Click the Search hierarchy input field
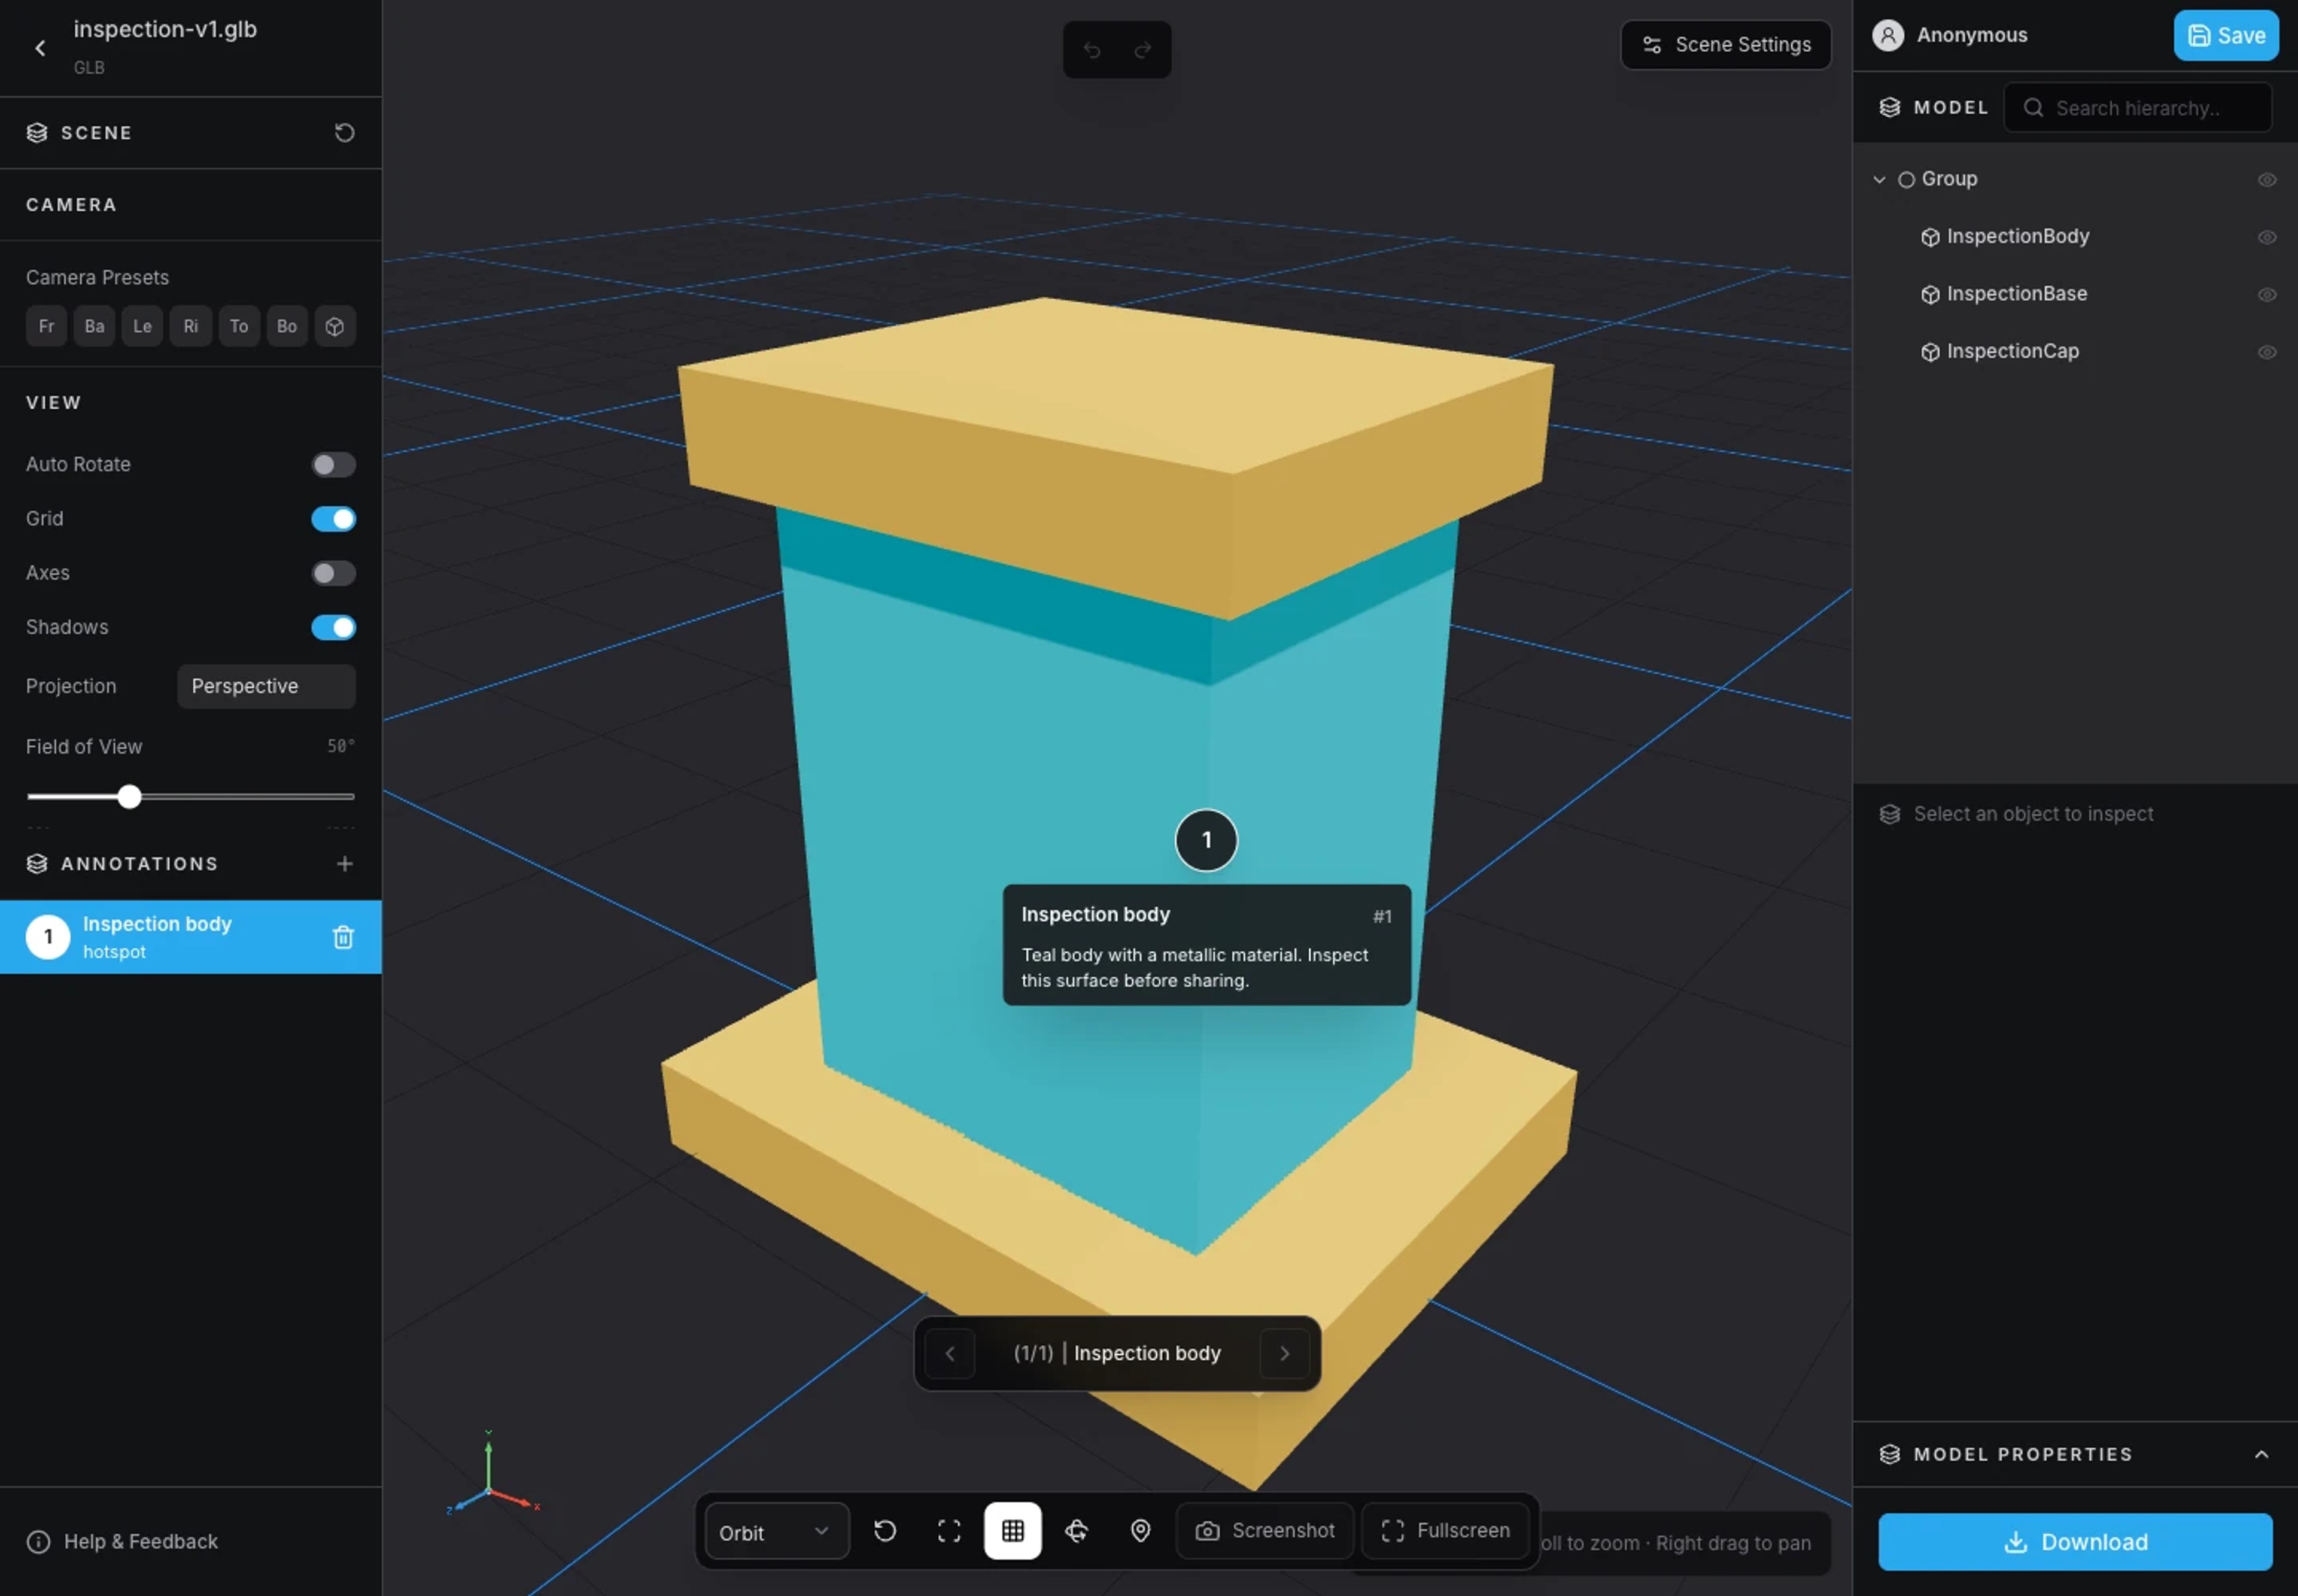The image size is (2298, 1596). (x=2137, y=108)
